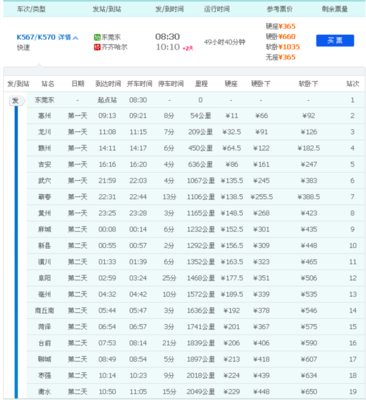This screenshot has height=400, width=366.
Task: Collapse the 详情 details chevron
Action: click(x=75, y=38)
